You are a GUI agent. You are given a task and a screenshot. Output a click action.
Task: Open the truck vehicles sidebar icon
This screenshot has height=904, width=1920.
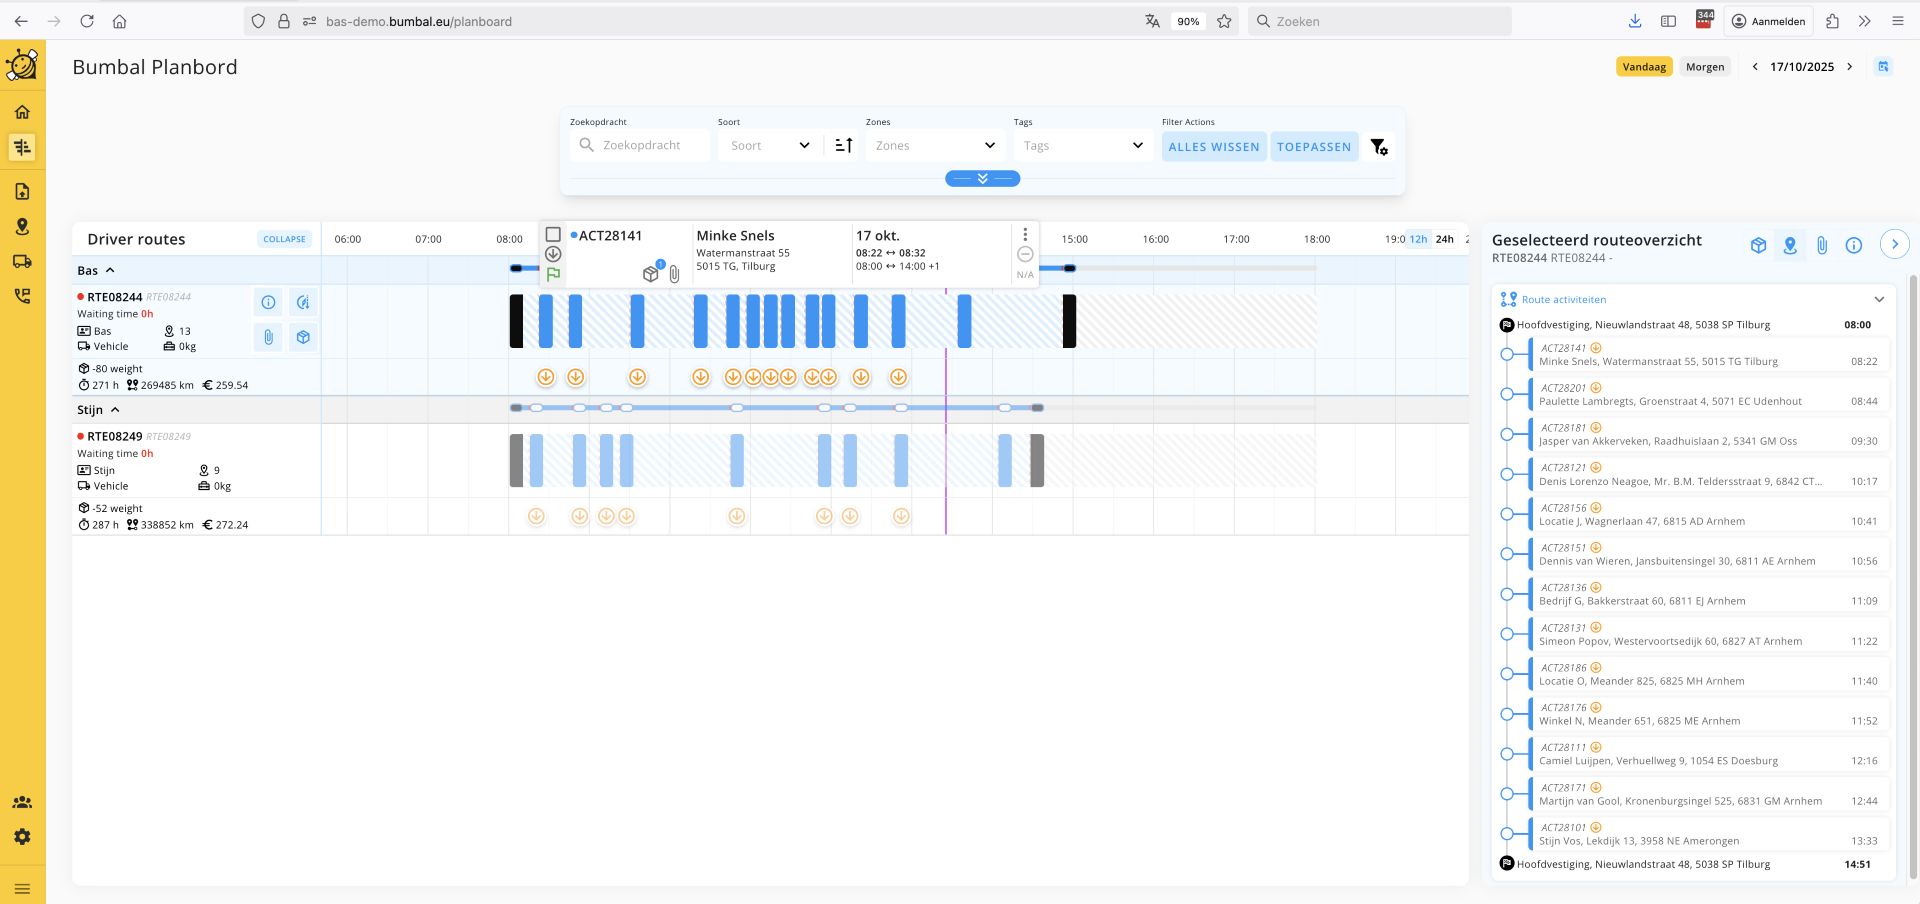coord(22,262)
